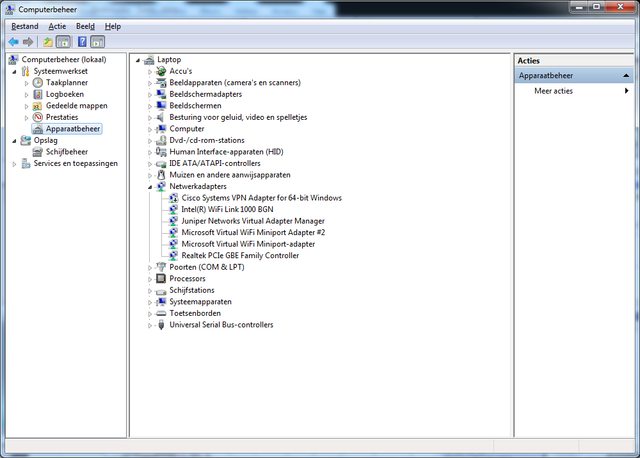Click the Processors chip icon
The height and width of the screenshot is (458, 640).
coord(161,278)
